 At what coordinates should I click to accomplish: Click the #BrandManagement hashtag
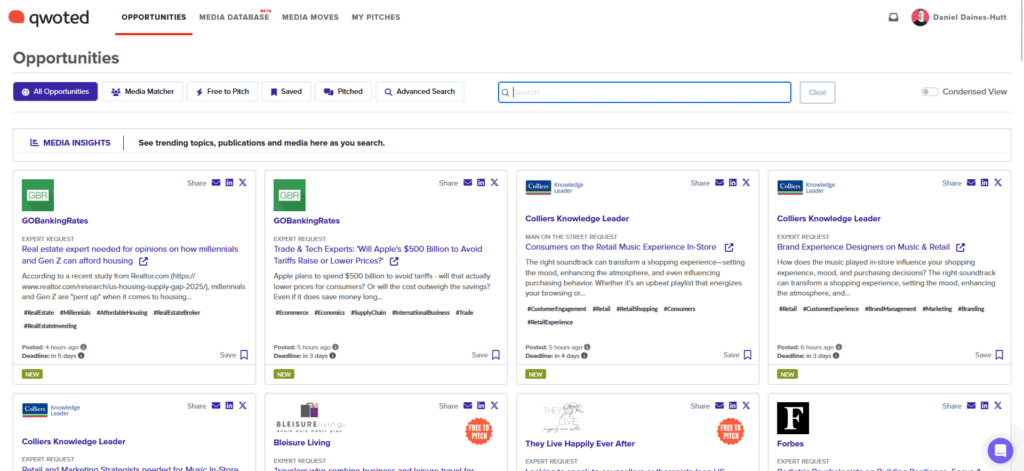pyautogui.click(x=891, y=308)
